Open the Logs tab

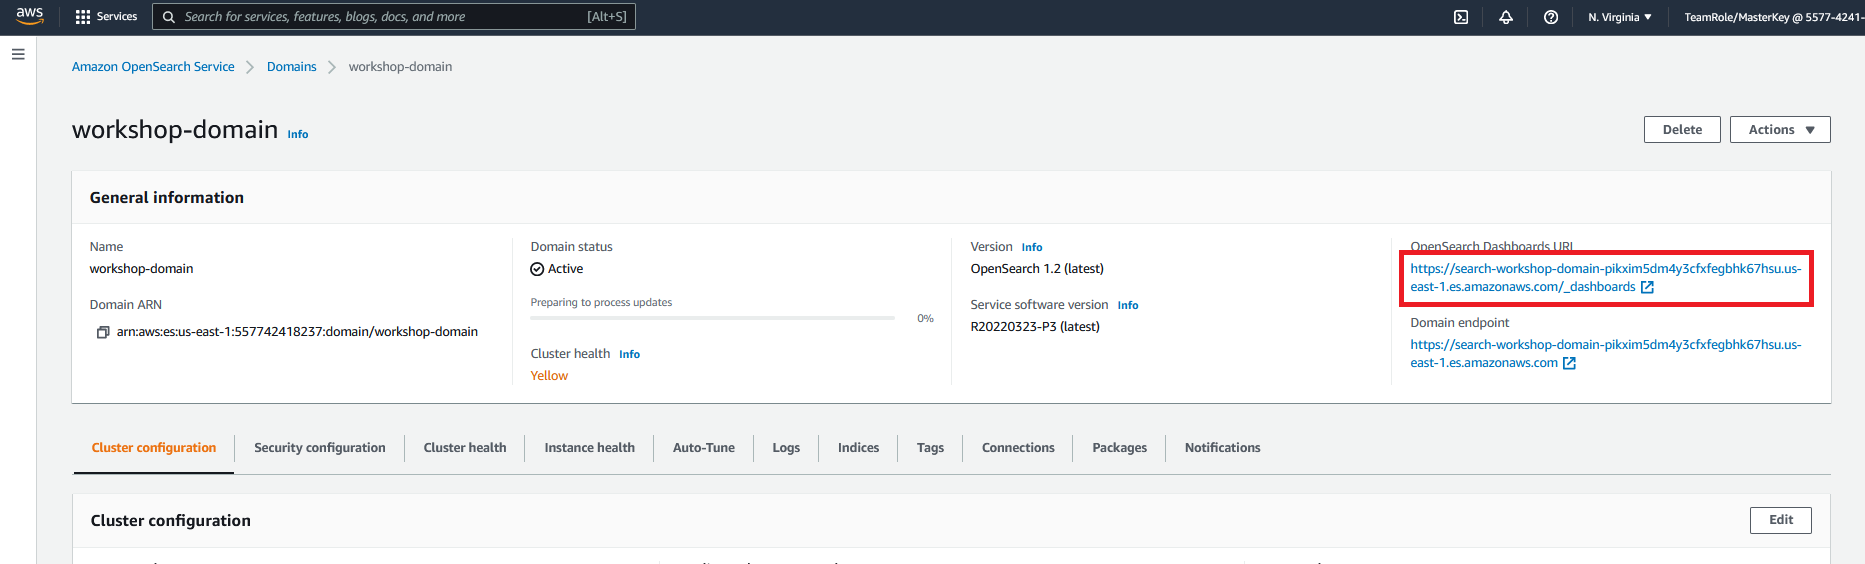coord(786,448)
